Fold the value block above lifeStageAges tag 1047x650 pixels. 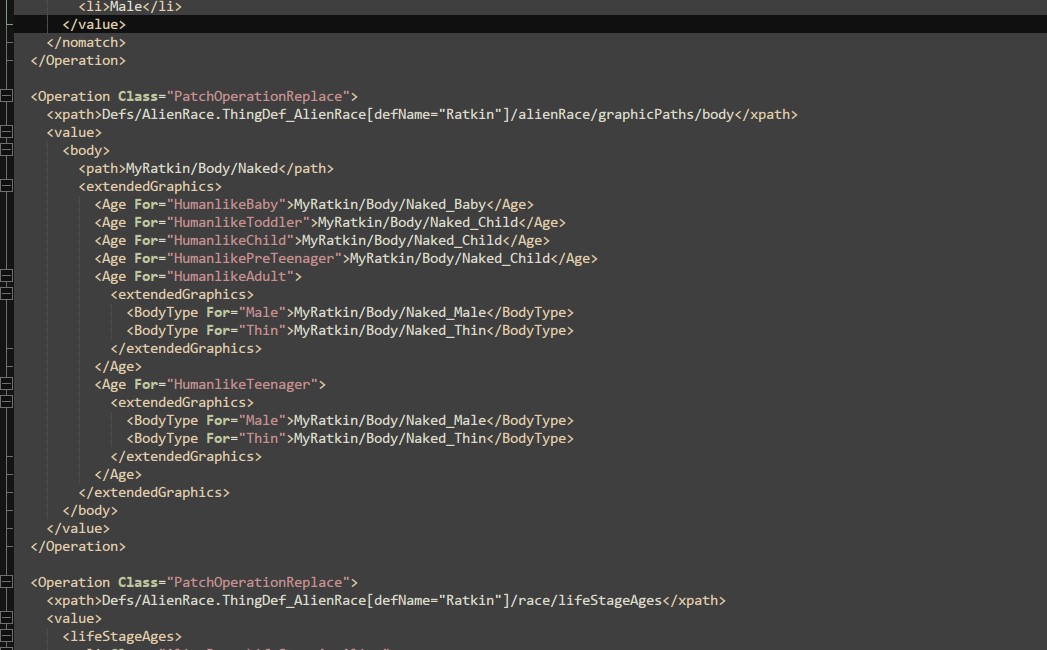[x=6, y=619]
